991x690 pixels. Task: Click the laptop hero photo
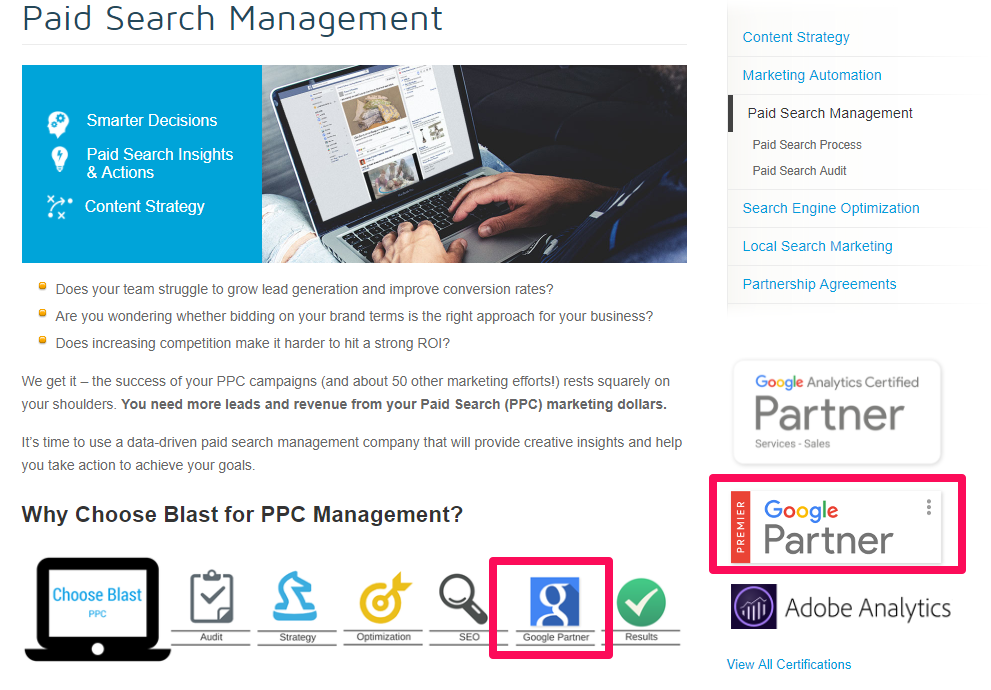click(474, 164)
